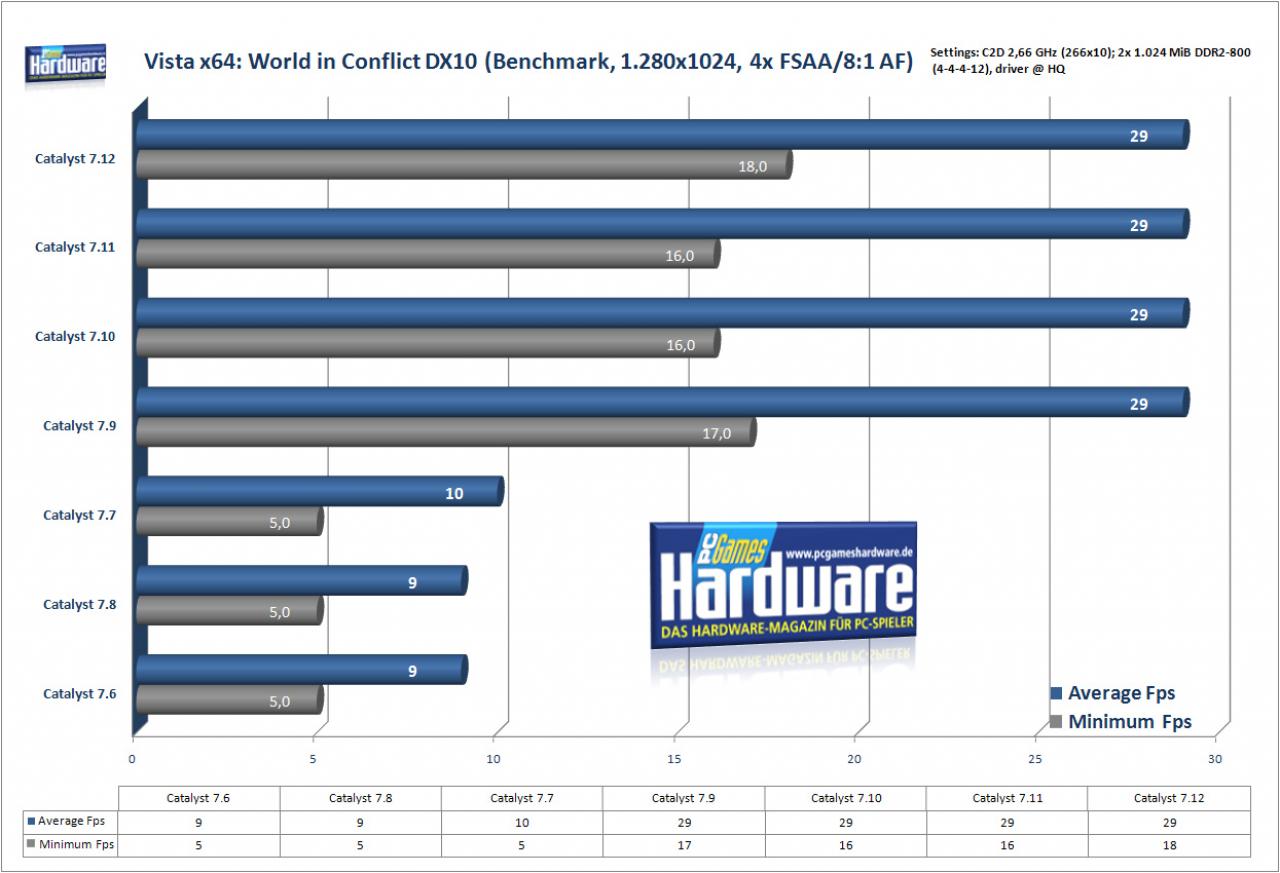Screen dimensions: 1280x873
Task: Click the 'Catalyst 7.6' label on the chart's vertical axis
Action: click(x=80, y=694)
